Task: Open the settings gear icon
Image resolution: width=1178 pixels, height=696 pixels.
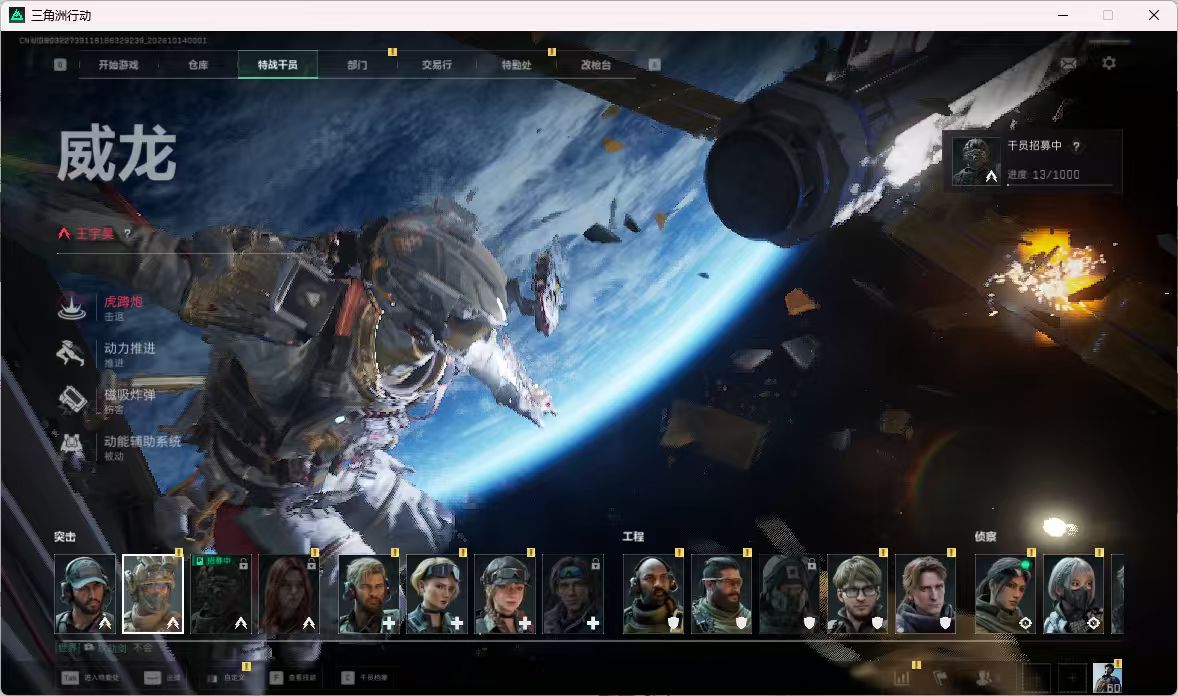Action: click(1109, 63)
